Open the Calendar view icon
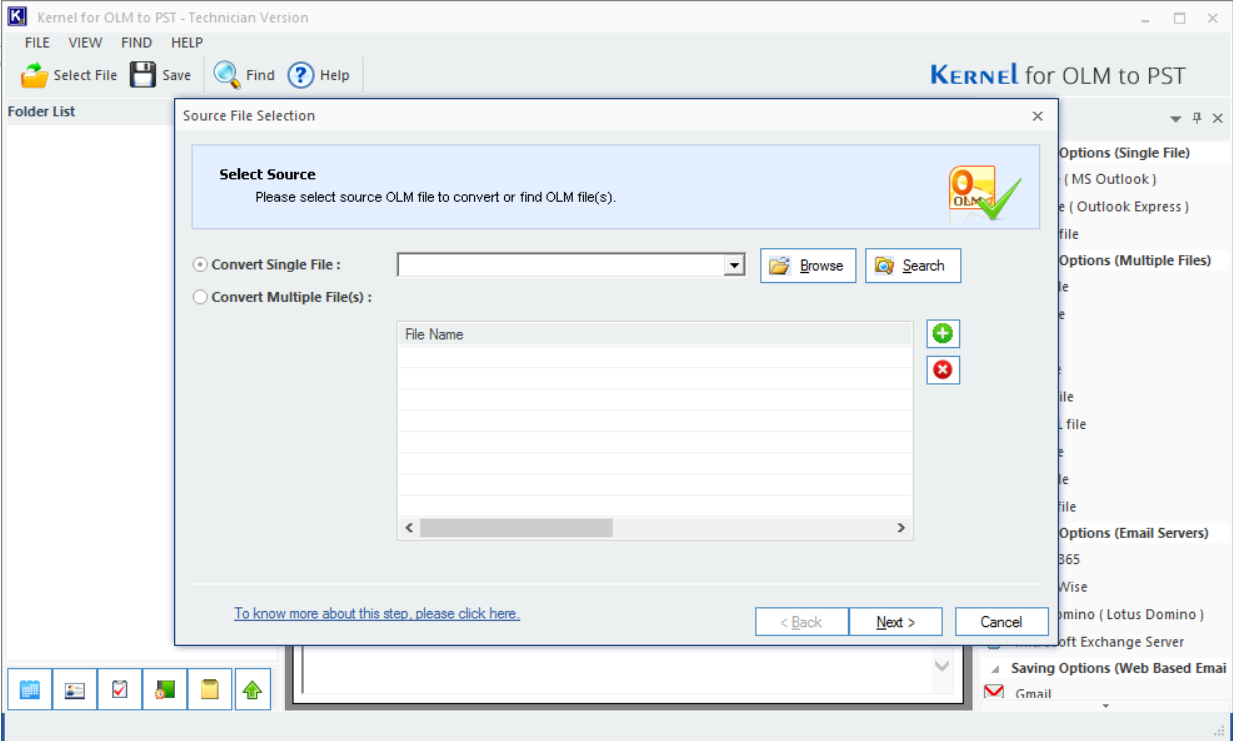The width and height of the screenshot is (1233, 741). (30, 690)
